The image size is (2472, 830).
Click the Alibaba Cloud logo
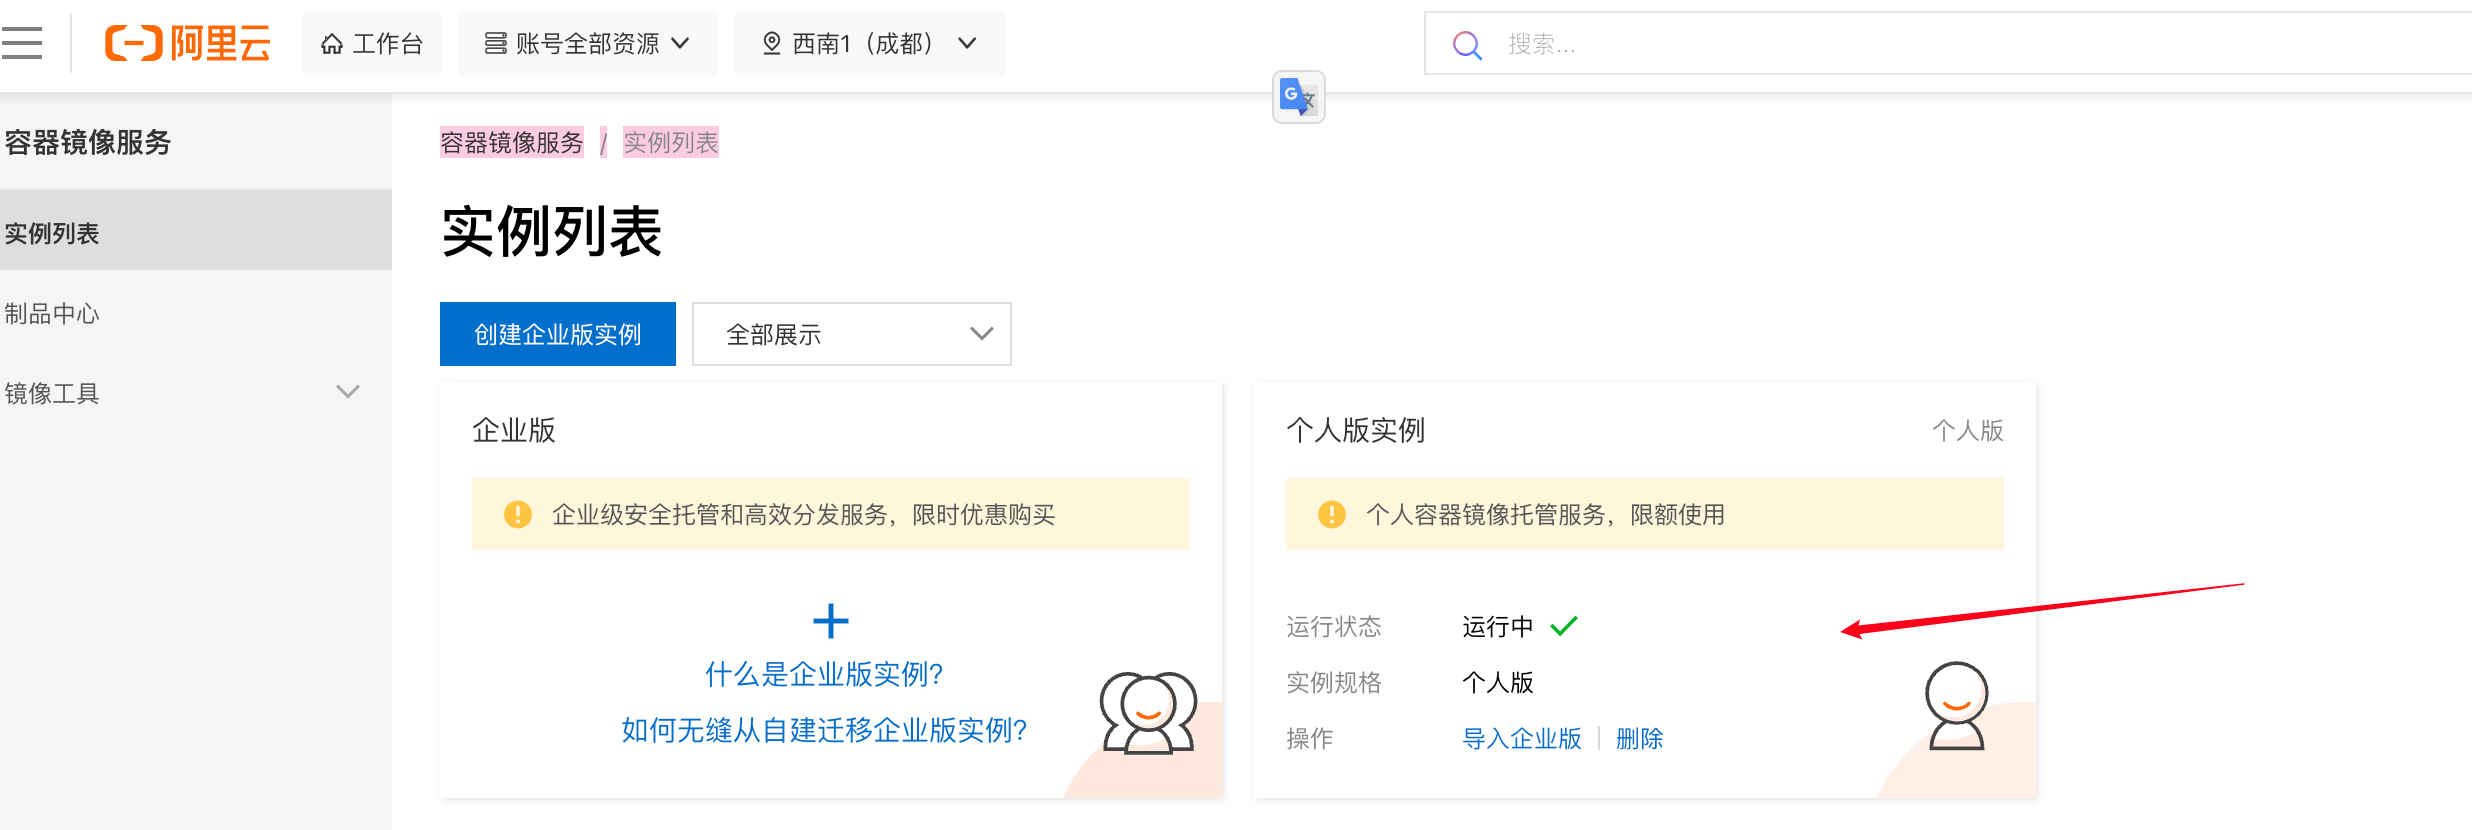pyautogui.click(x=188, y=43)
